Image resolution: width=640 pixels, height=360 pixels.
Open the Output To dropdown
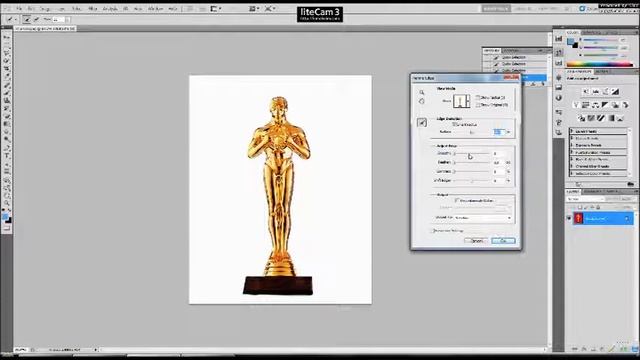point(483,218)
